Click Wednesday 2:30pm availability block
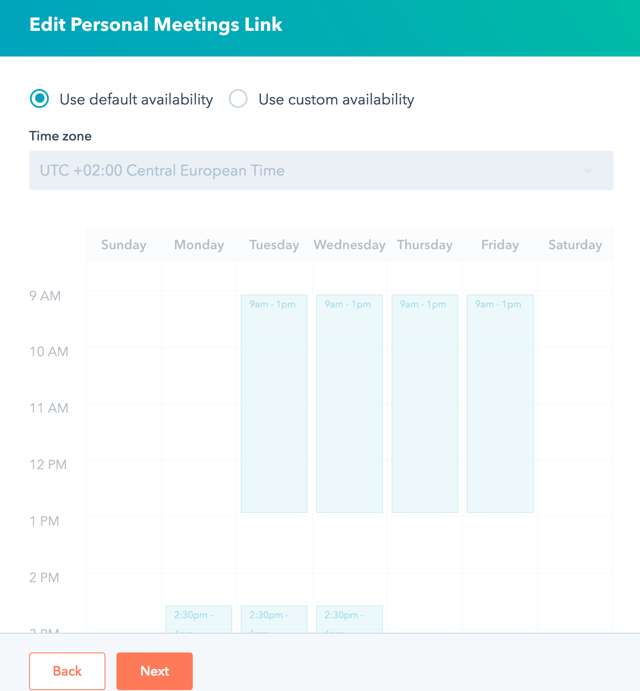The height and width of the screenshot is (691, 640). (349, 619)
